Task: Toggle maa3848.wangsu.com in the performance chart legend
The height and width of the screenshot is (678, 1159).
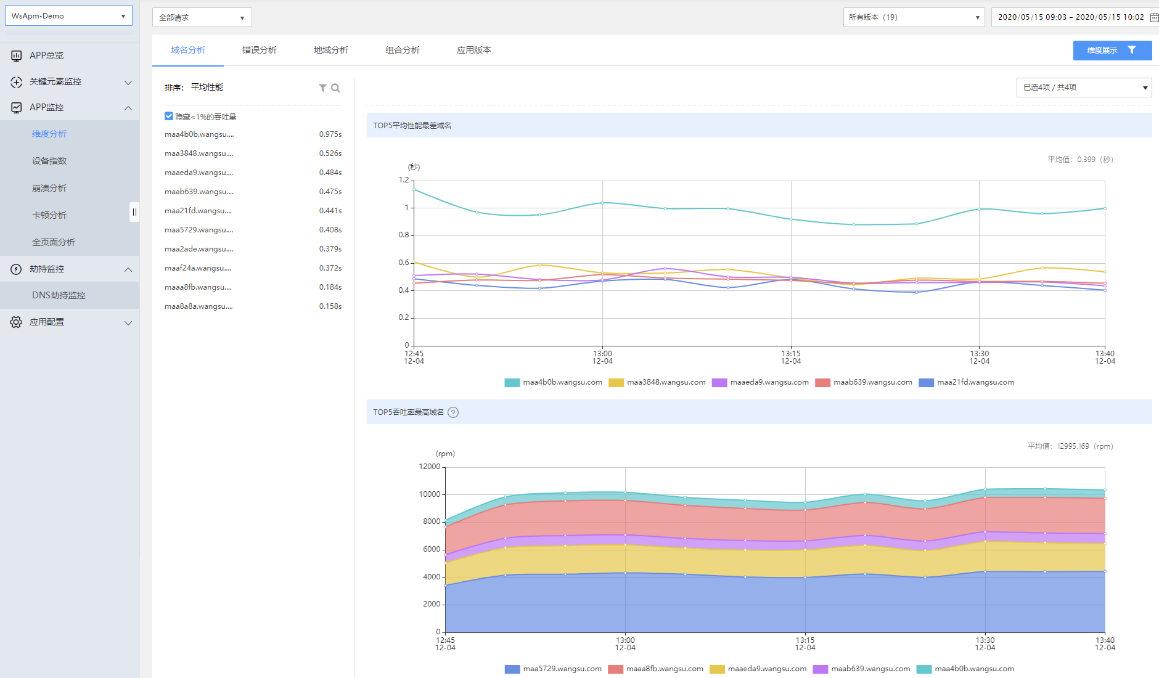Action: [657, 382]
